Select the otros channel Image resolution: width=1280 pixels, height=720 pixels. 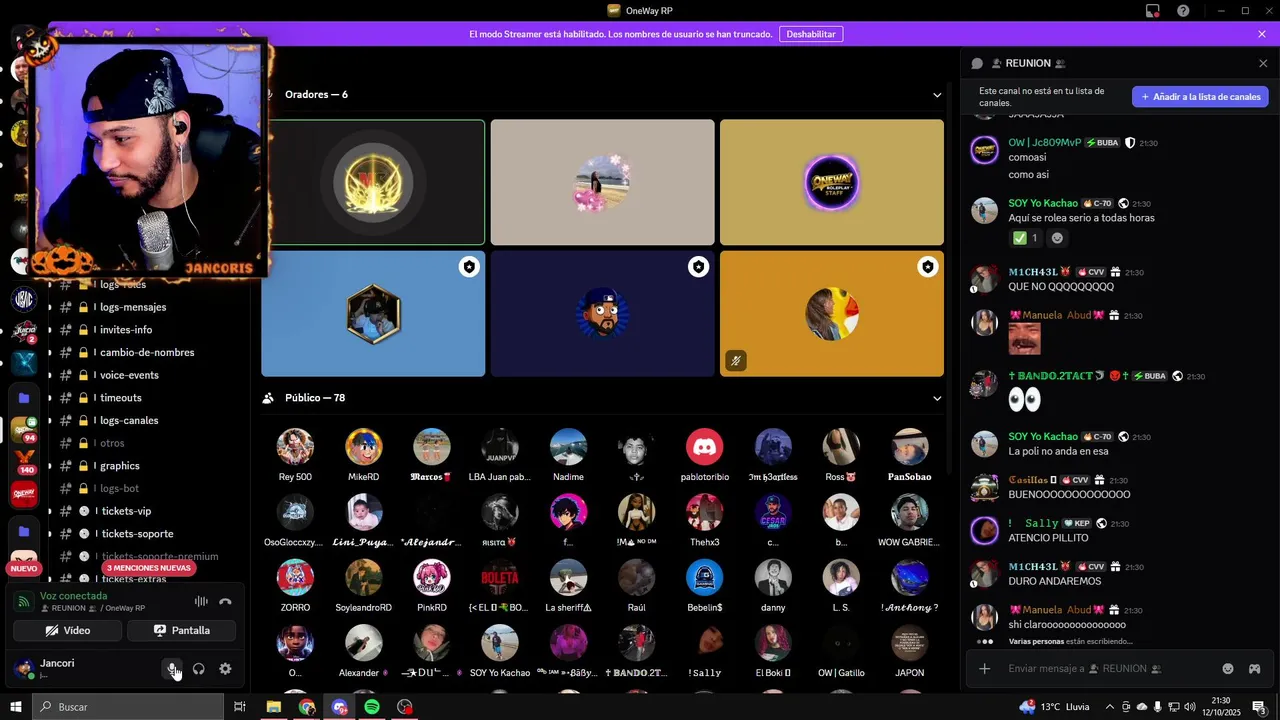pos(112,443)
